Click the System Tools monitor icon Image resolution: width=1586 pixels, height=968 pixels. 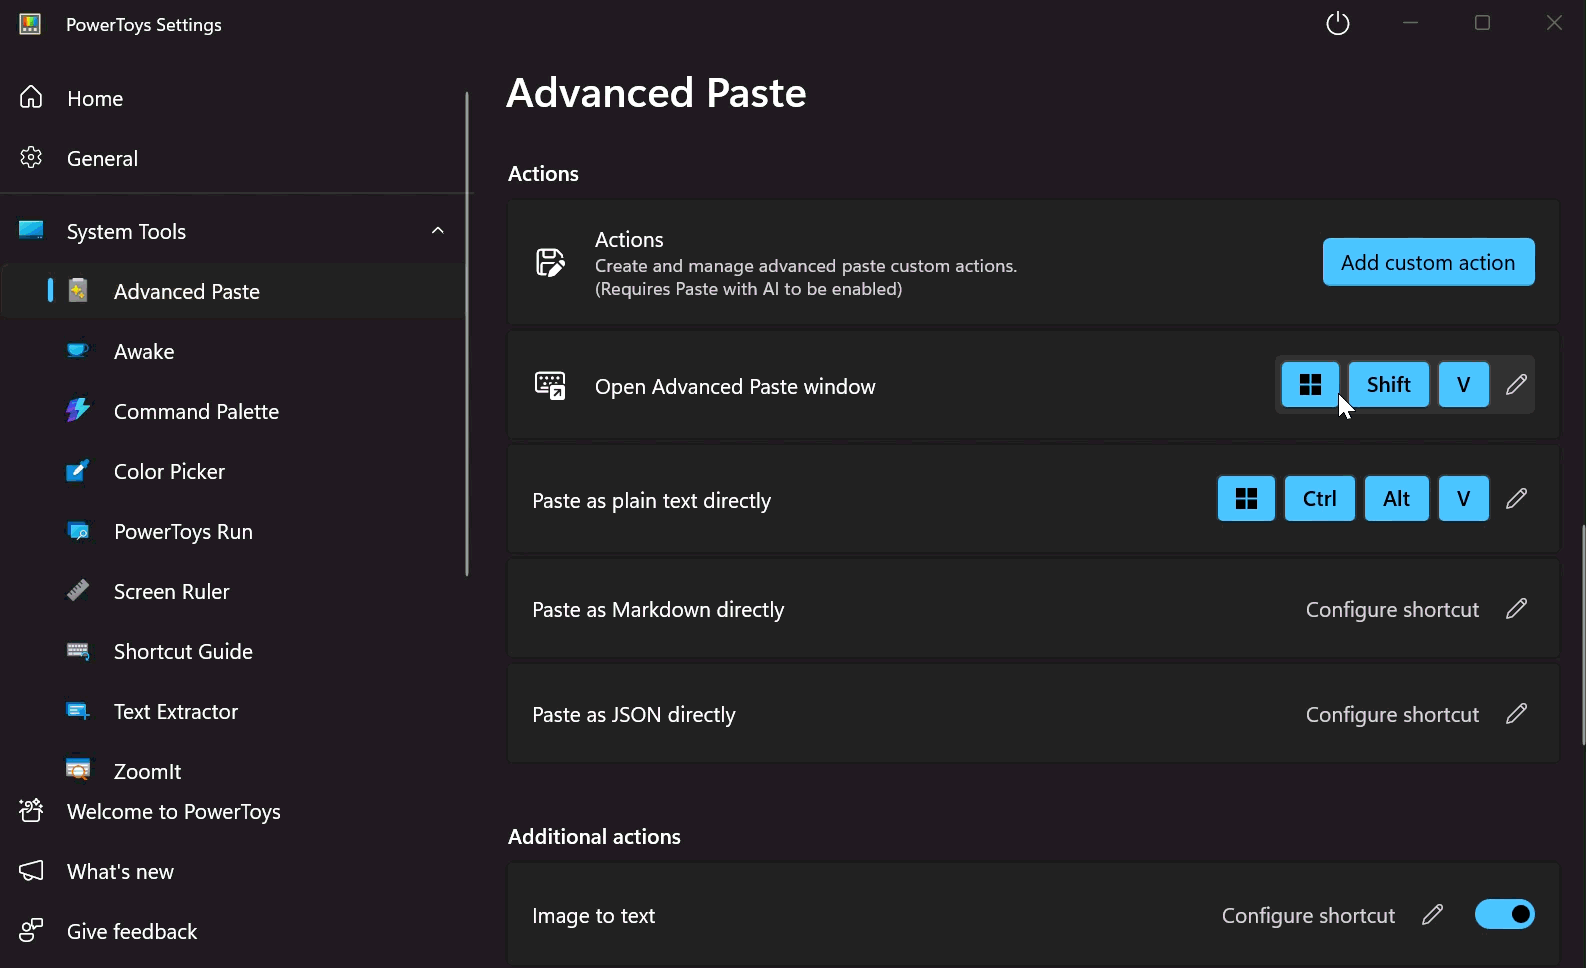coord(31,230)
